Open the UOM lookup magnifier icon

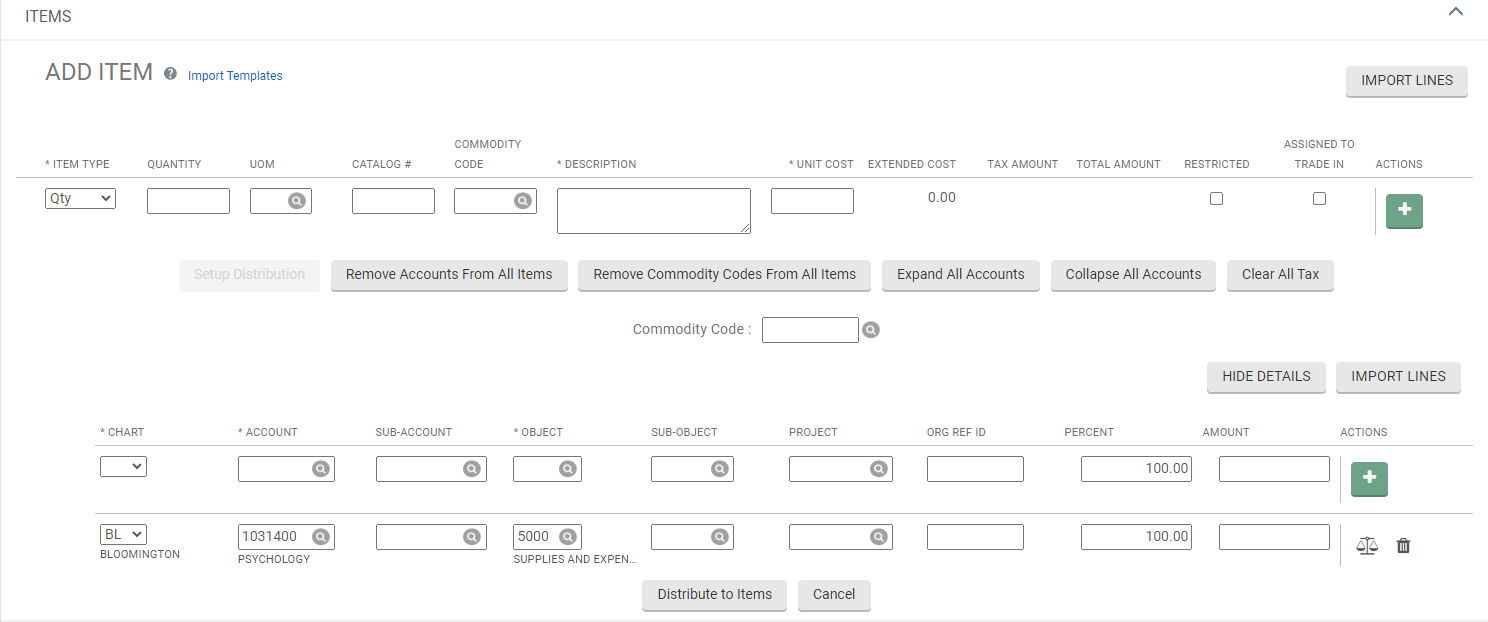[x=296, y=201]
